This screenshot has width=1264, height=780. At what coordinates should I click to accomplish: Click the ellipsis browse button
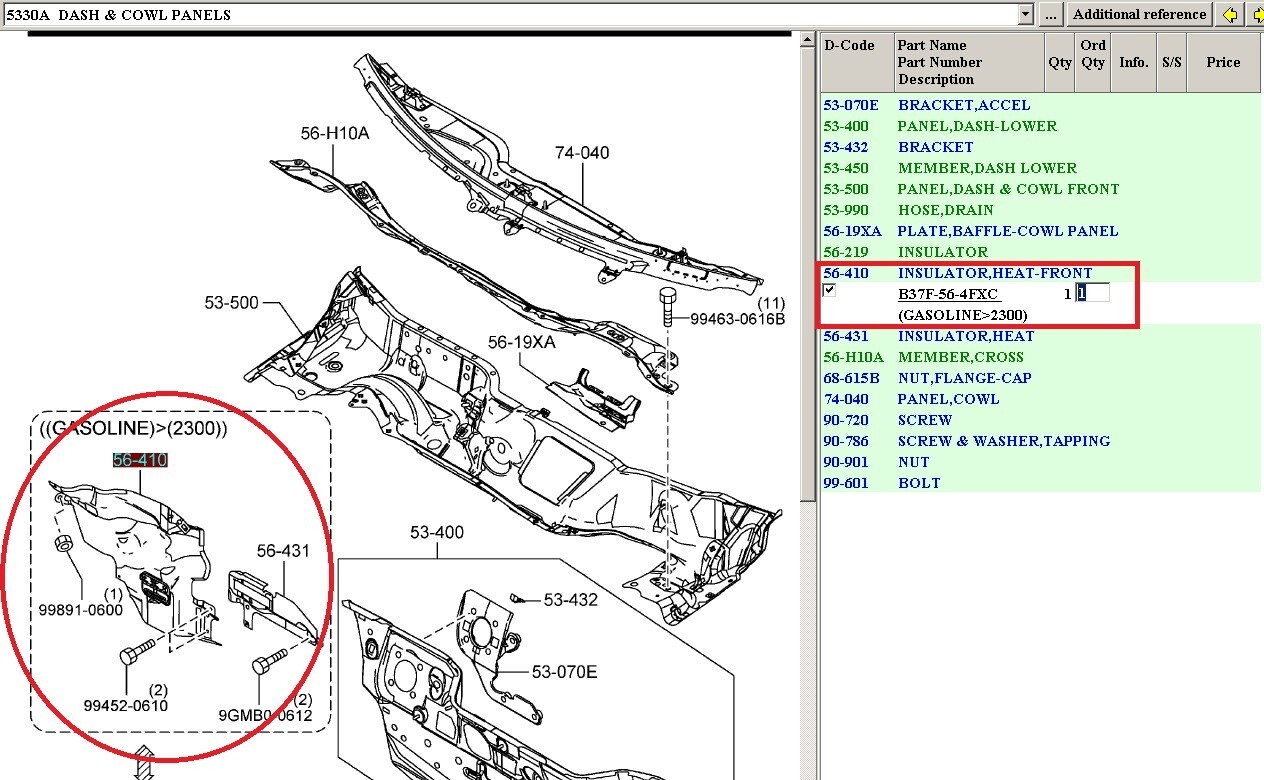point(1049,15)
